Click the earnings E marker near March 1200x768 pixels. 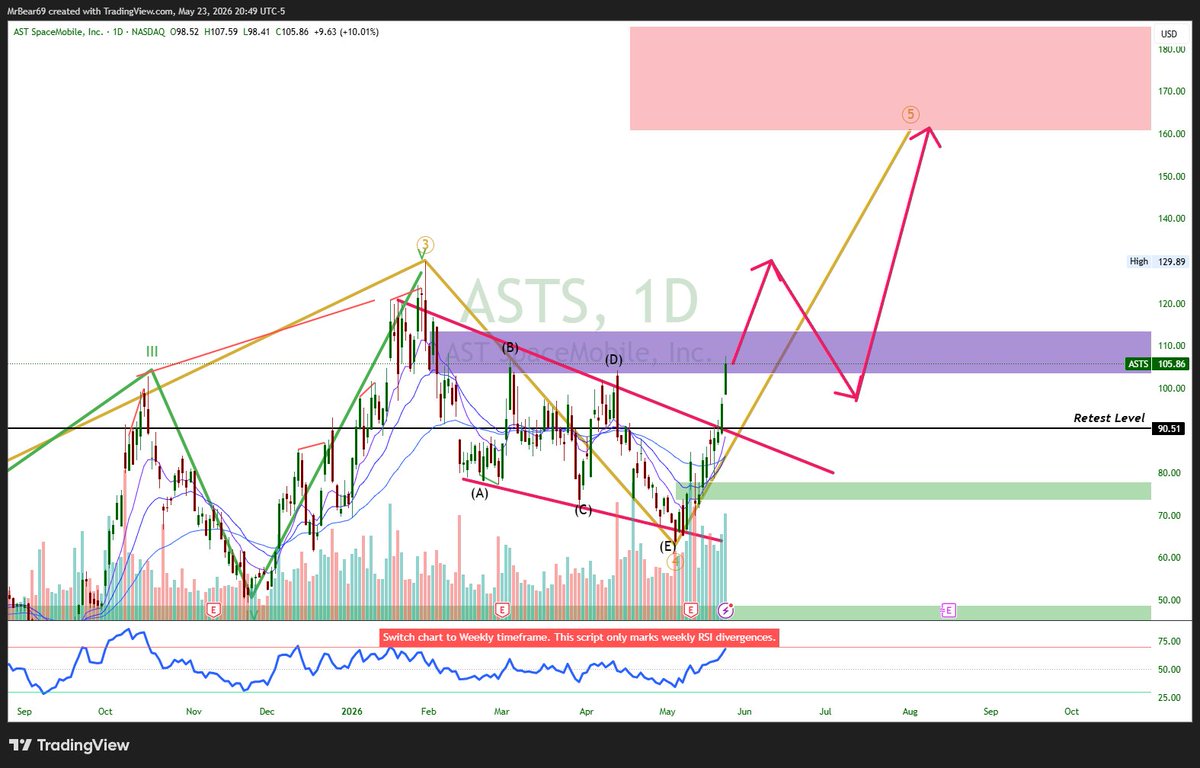[x=502, y=608]
